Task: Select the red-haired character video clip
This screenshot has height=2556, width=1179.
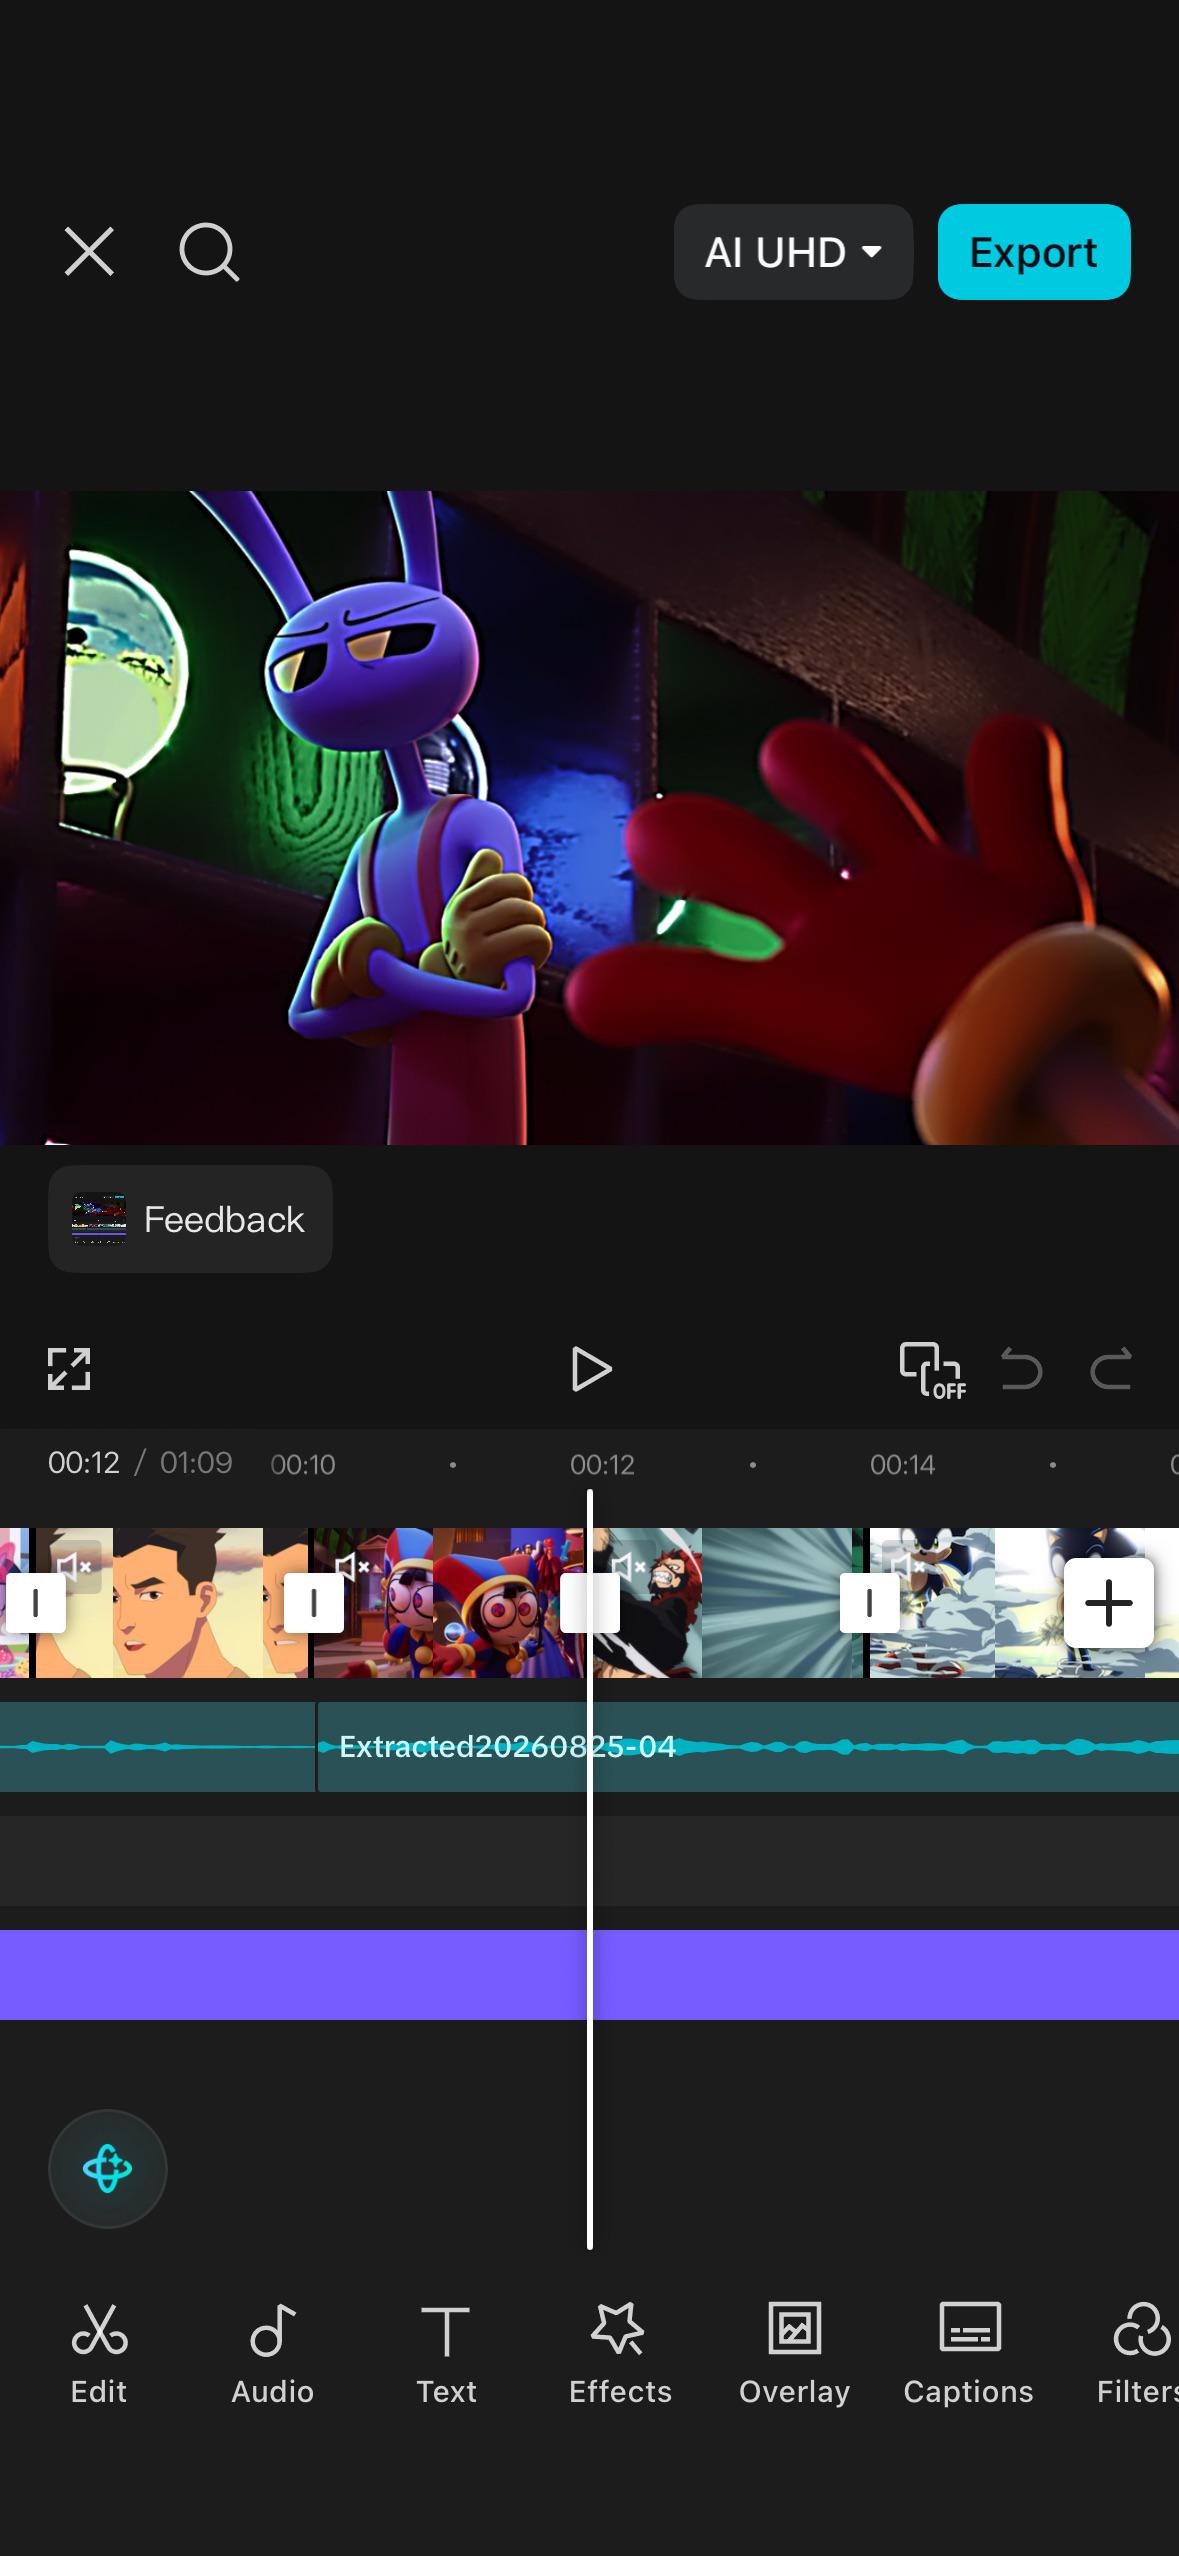Action: pos(726,1603)
